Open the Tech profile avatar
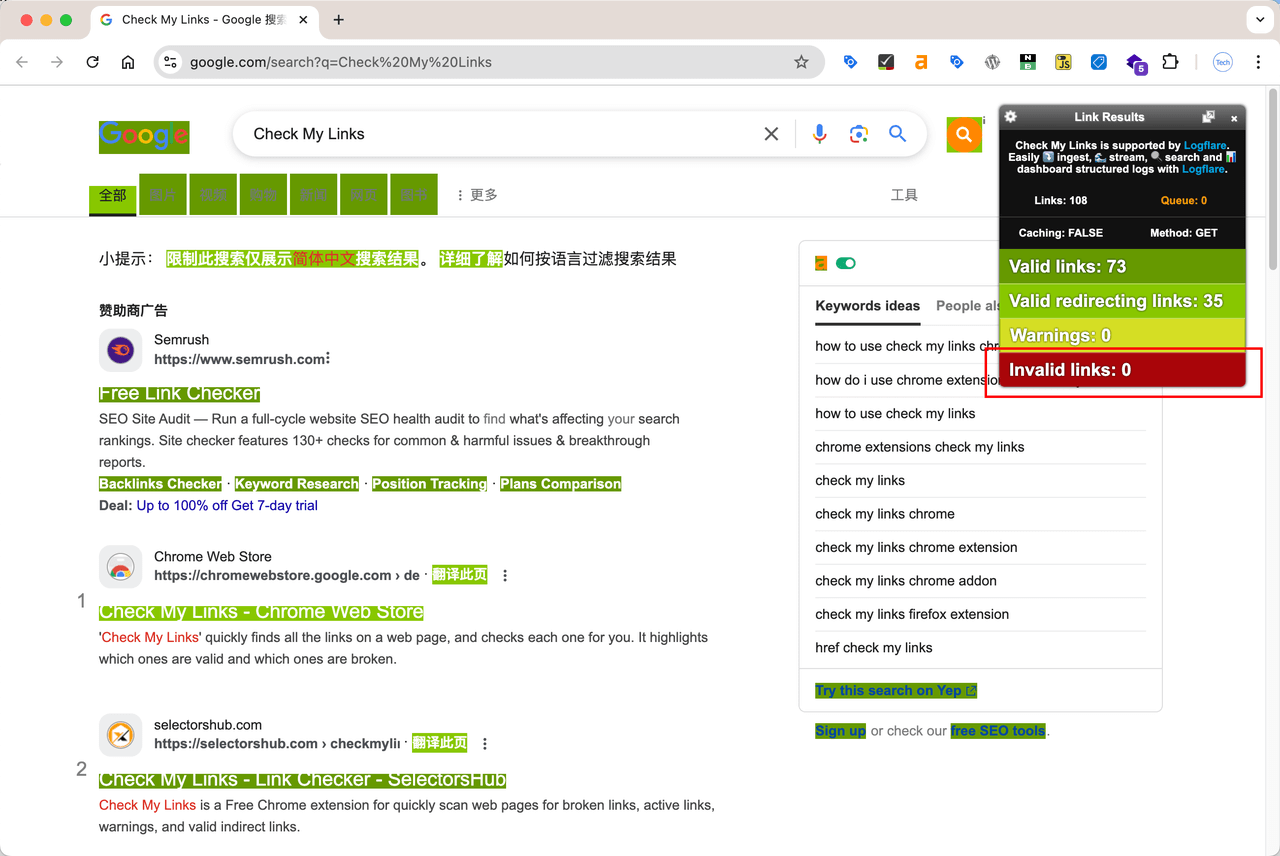The image size is (1280, 856). click(x=1222, y=62)
